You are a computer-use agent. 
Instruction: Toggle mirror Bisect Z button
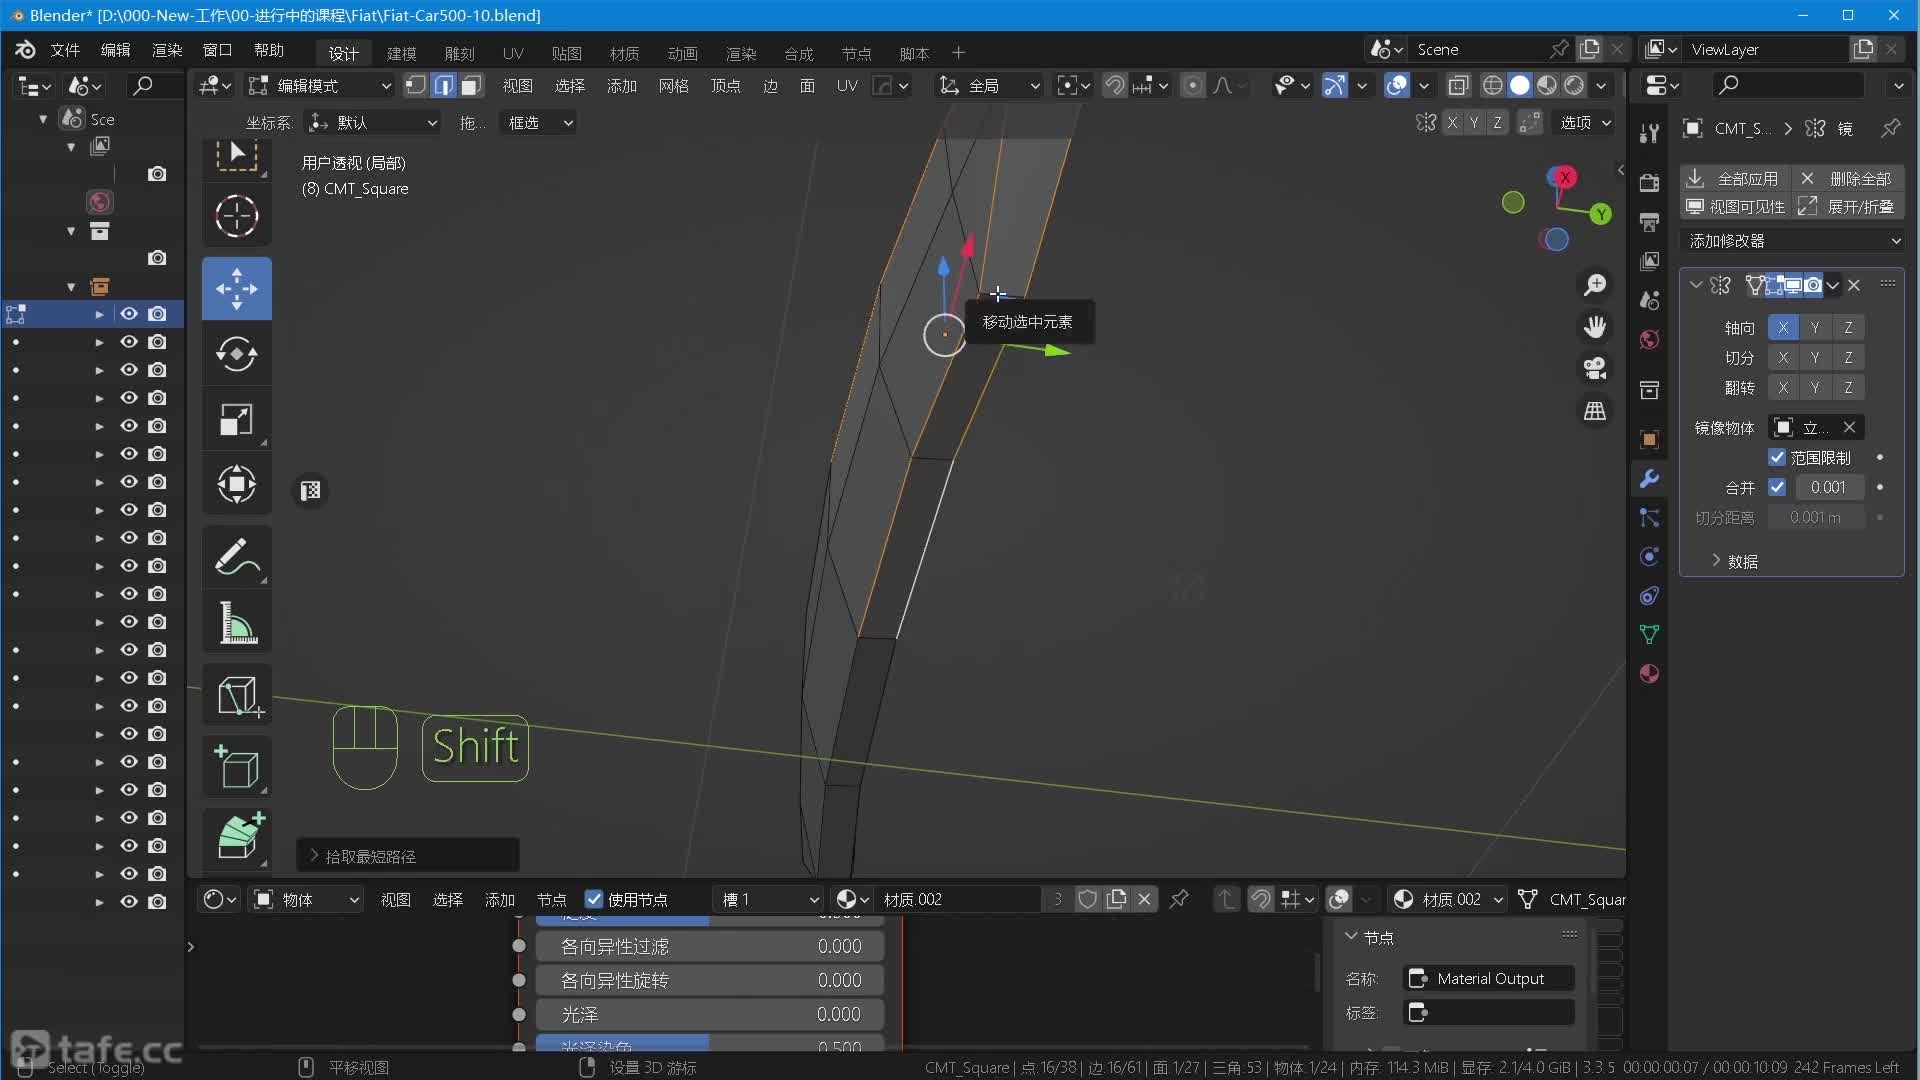[x=1848, y=358]
